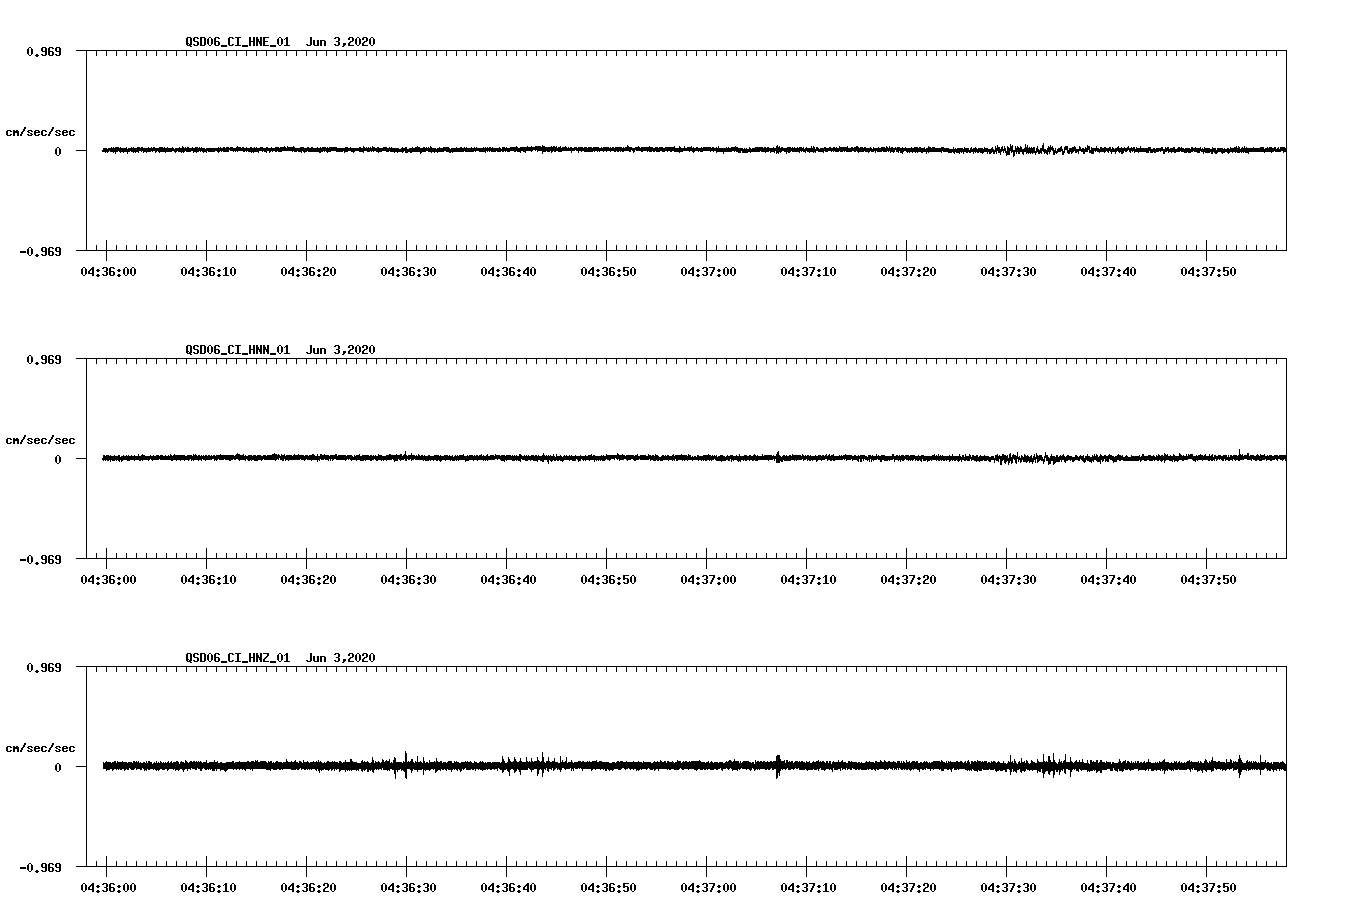
Task: Click 04:36:20 time label under HNE plot
Action: [308, 272]
